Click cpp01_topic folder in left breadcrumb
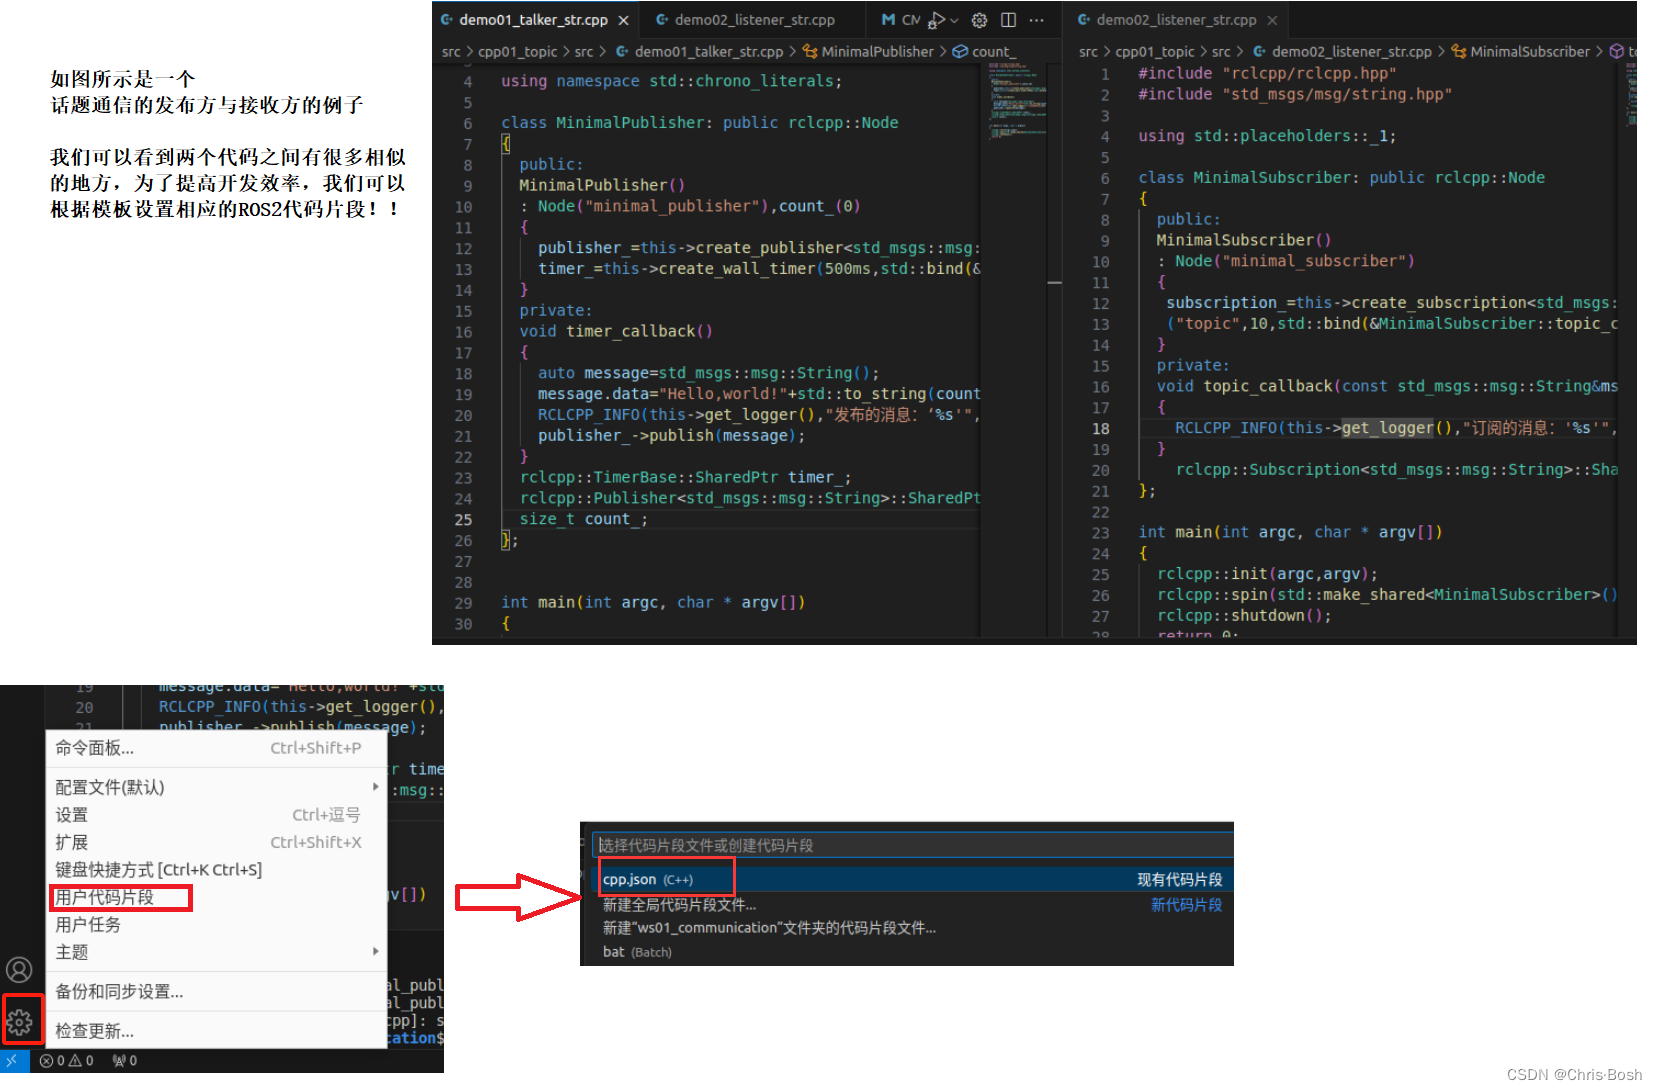The height and width of the screenshot is (1090, 1657). (x=517, y=51)
